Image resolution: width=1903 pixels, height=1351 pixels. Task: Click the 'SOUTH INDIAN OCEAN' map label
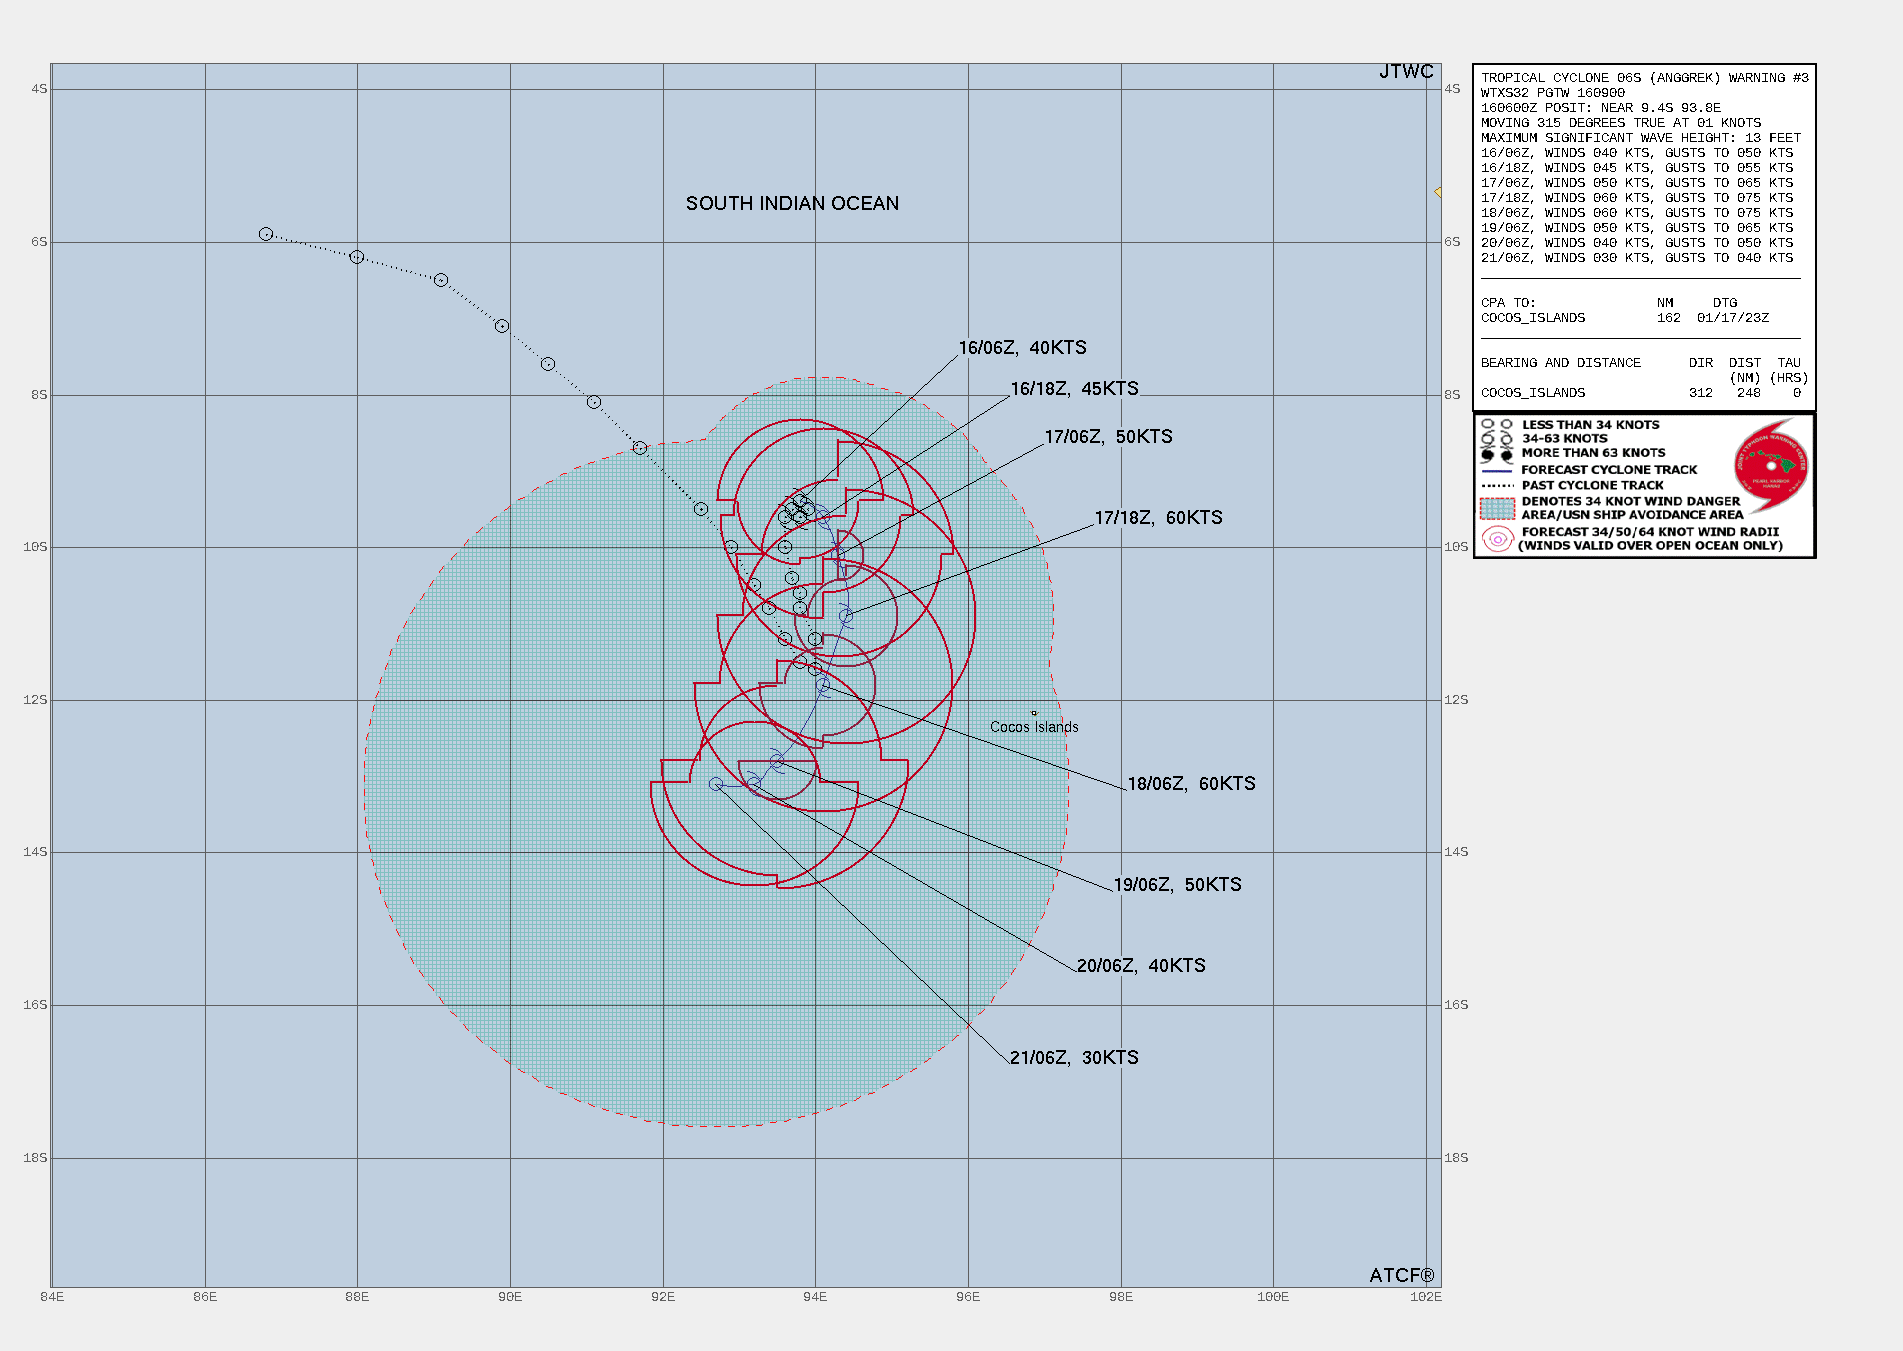(792, 204)
